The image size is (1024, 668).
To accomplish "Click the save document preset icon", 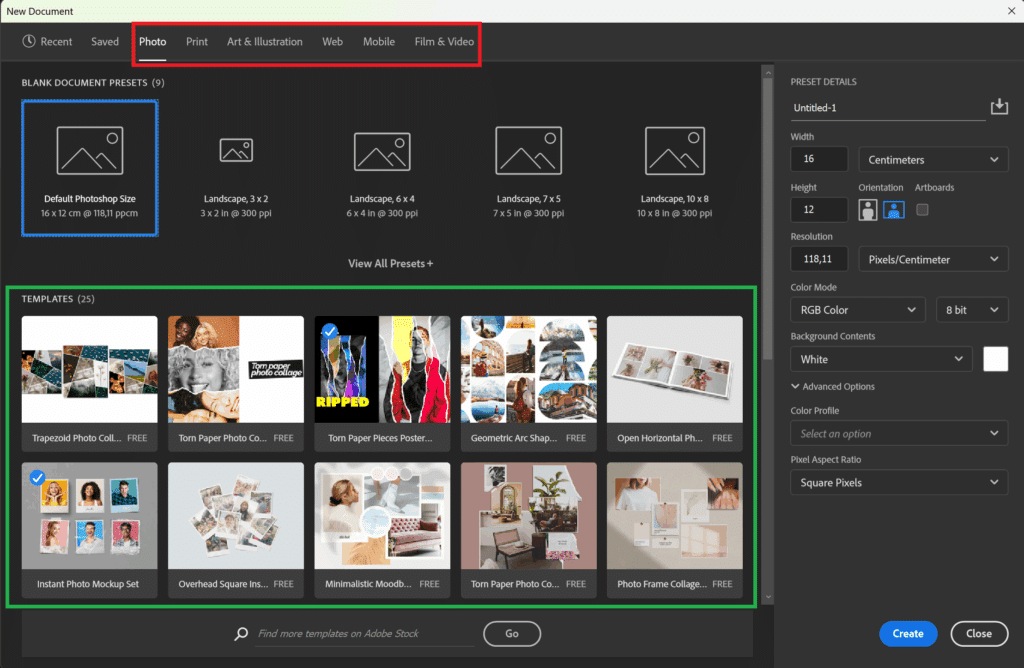I will (998, 107).
